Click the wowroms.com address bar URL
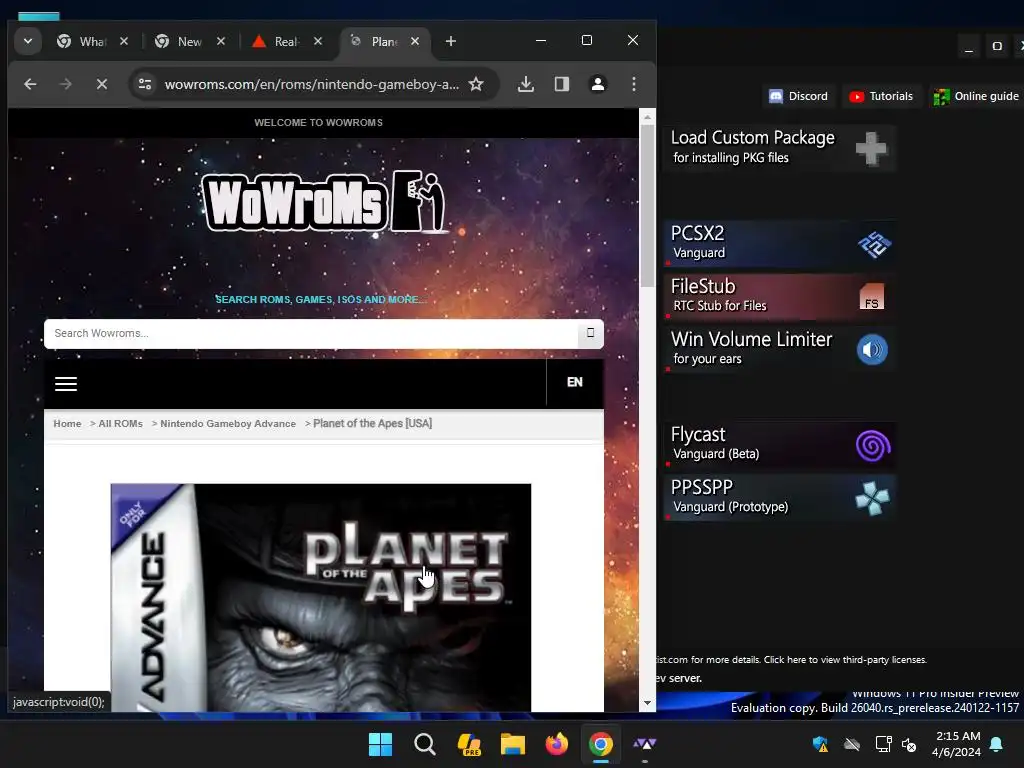Viewport: 1024px width, 768px height. click(312, 84)
